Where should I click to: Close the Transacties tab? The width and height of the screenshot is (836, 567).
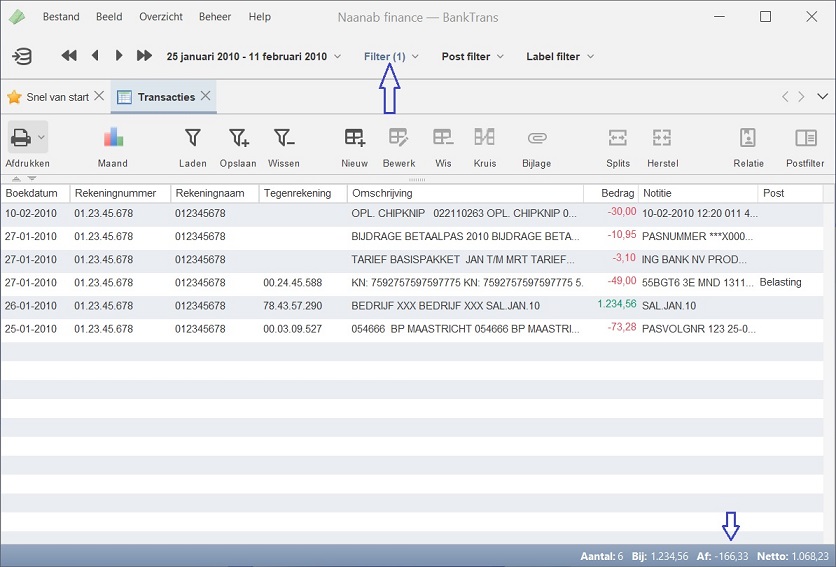(205, 96)
